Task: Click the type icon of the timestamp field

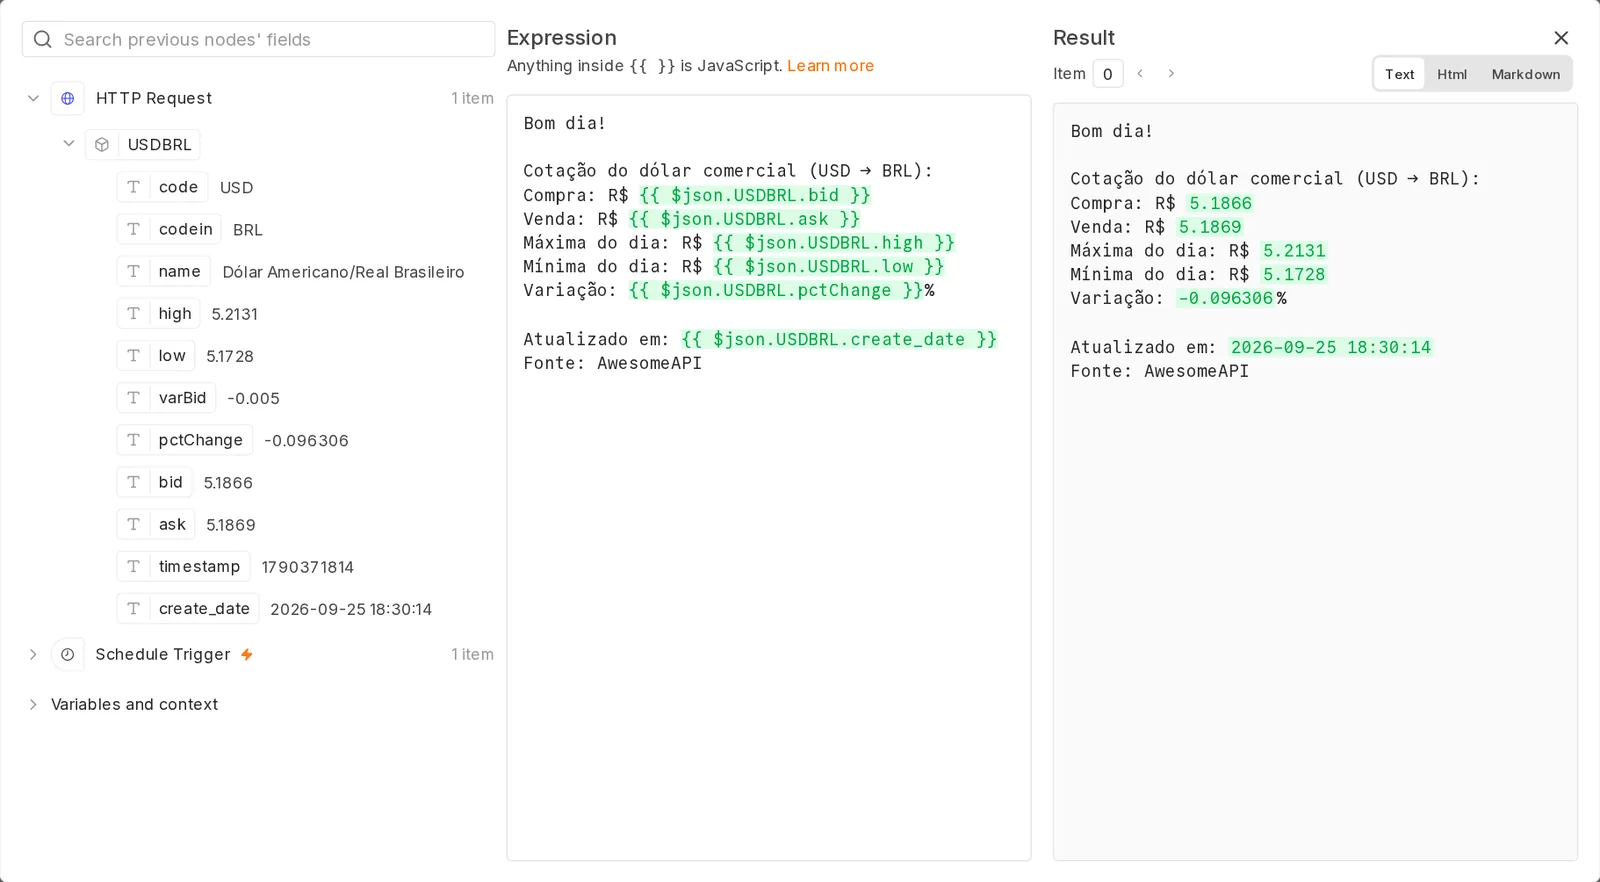Action: tap(133, 566)
